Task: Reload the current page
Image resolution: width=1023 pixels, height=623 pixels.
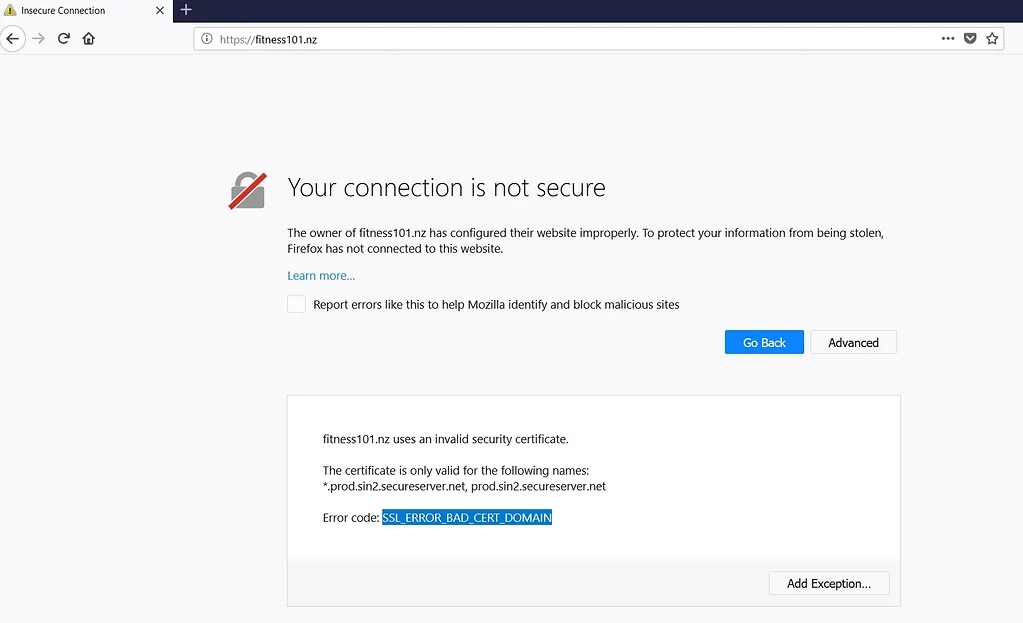Action: click(x=64, y=39)
